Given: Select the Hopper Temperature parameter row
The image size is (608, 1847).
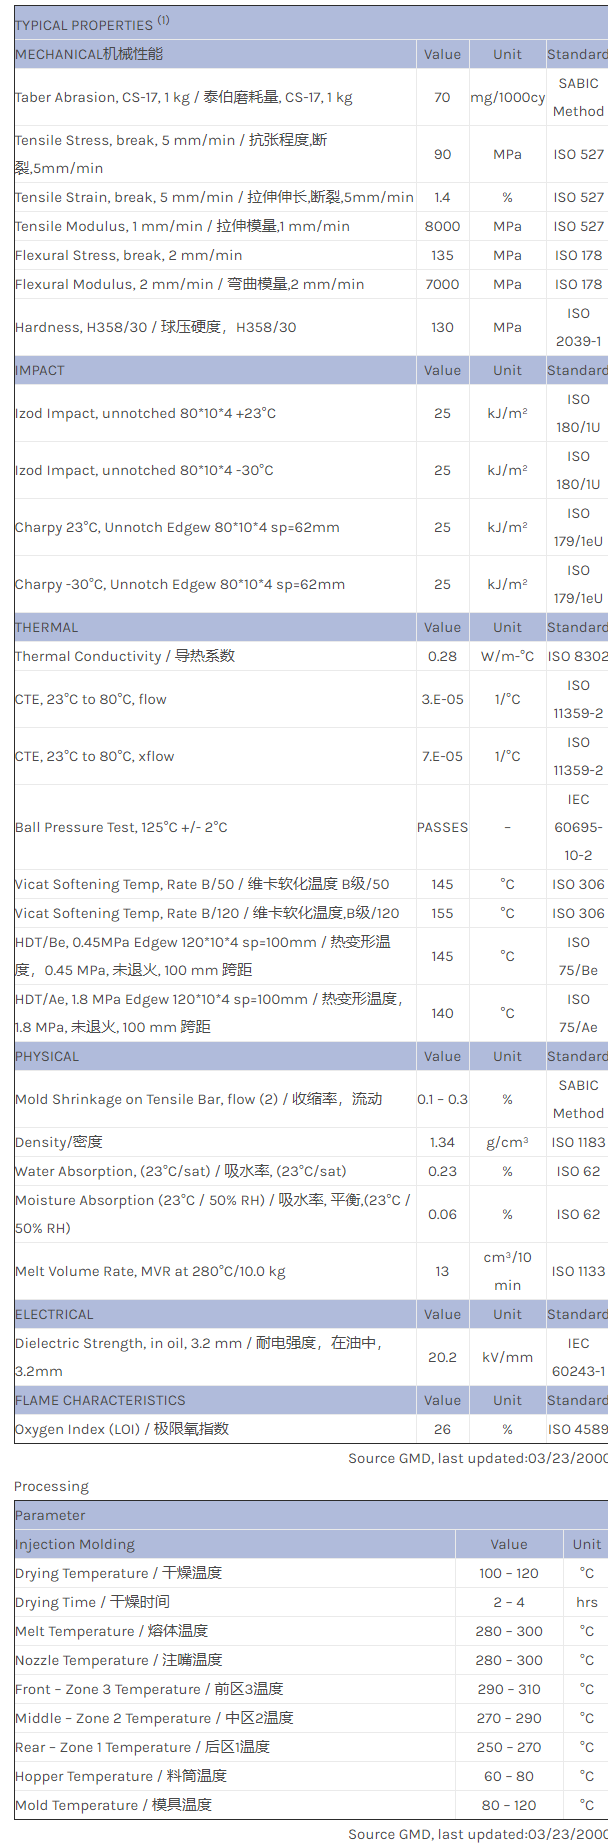Looking at the screenshot, I should (x=121, y=1777).
